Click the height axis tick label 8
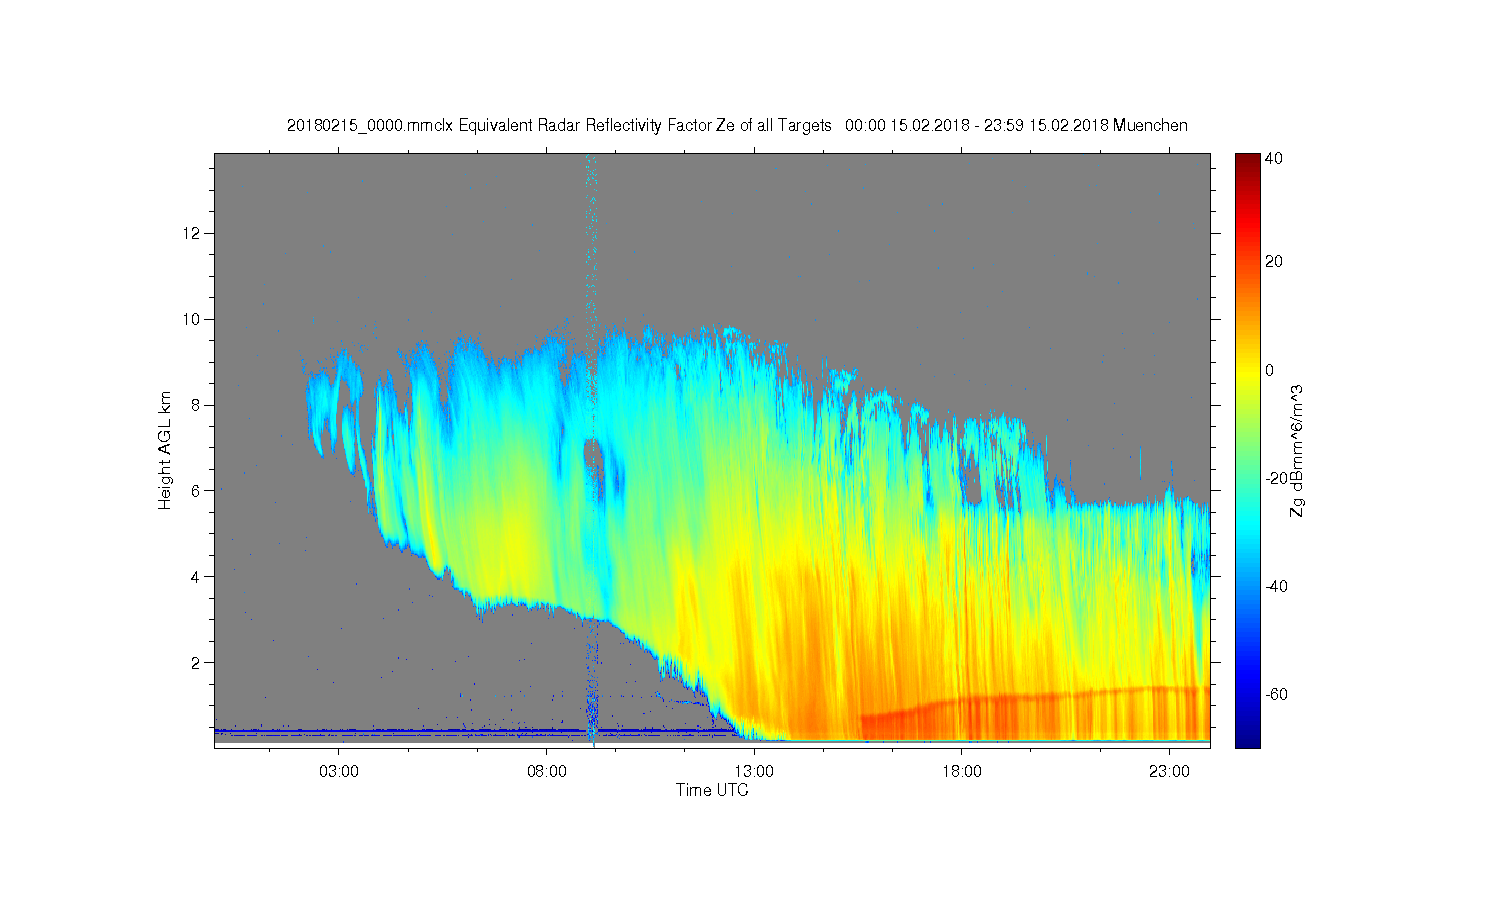1500x900 pixels. click(x=198, y=405)
